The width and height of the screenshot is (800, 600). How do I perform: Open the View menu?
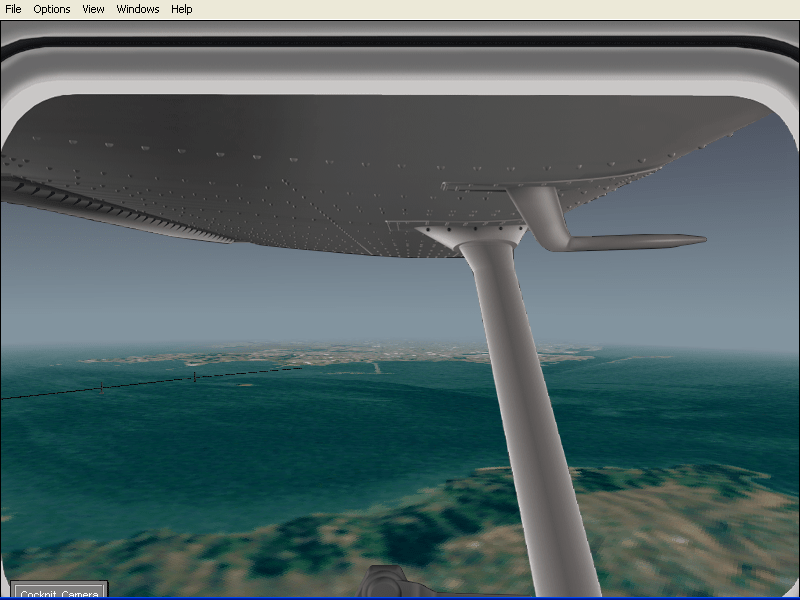click(x=93, y=9)
